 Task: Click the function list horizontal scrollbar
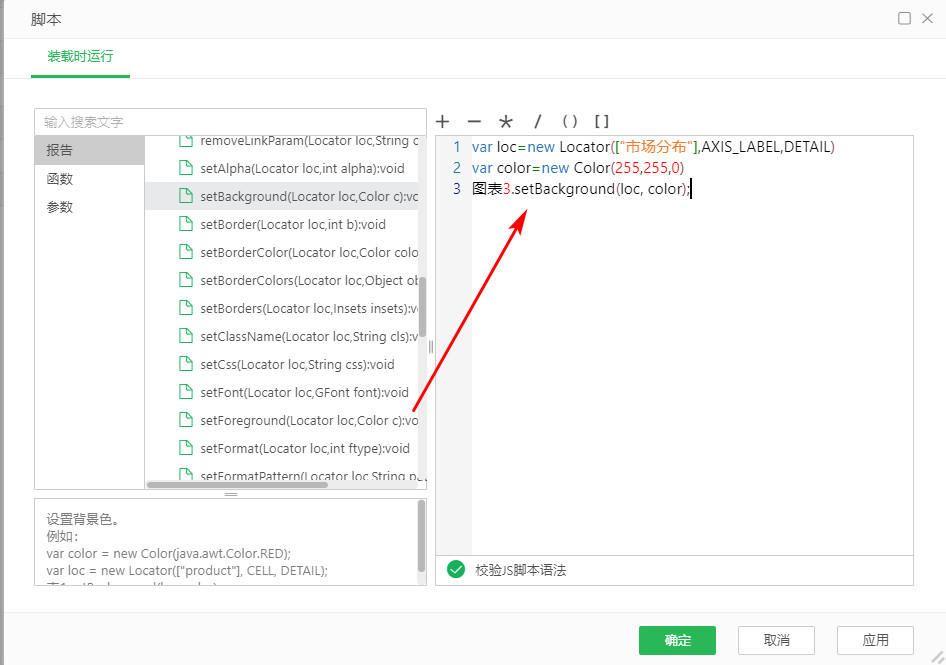pyautogui.click(x=238, y=485)
